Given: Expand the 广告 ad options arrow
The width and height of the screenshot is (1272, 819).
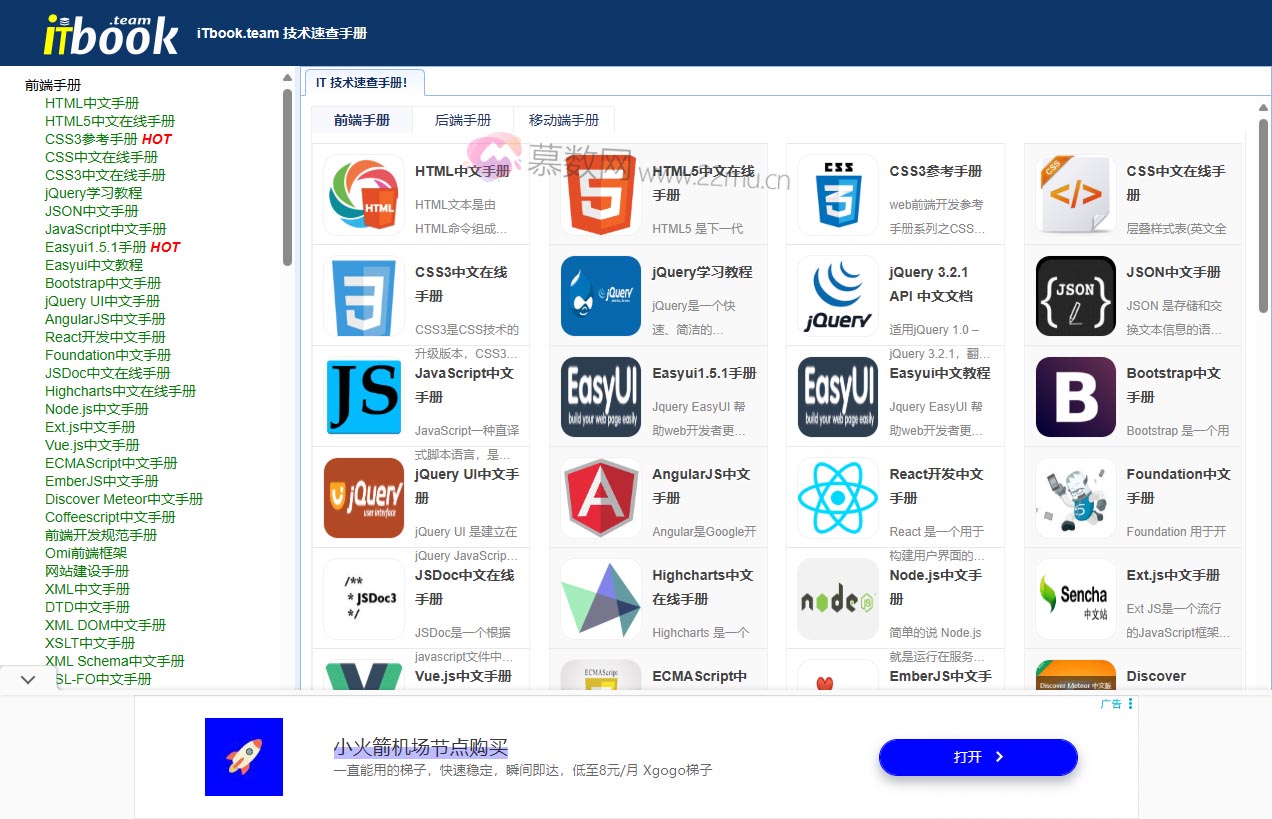Looking at the screenshot, I should pyautogui.click(x=1132, y=703).
